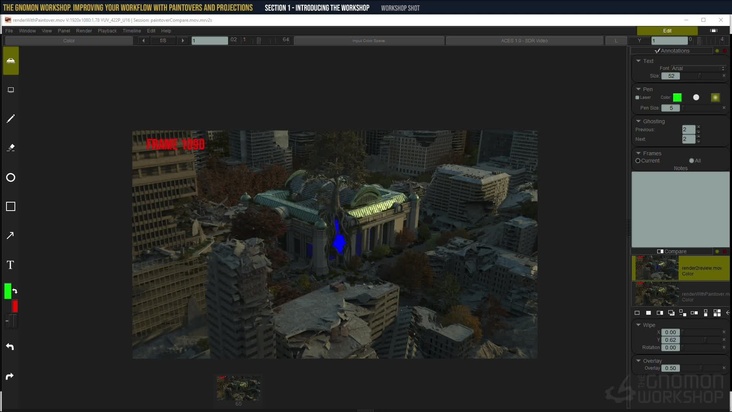Pick the arrow annotation tool
This screenshot has height=412, width=732.
[x=11, y=236]
